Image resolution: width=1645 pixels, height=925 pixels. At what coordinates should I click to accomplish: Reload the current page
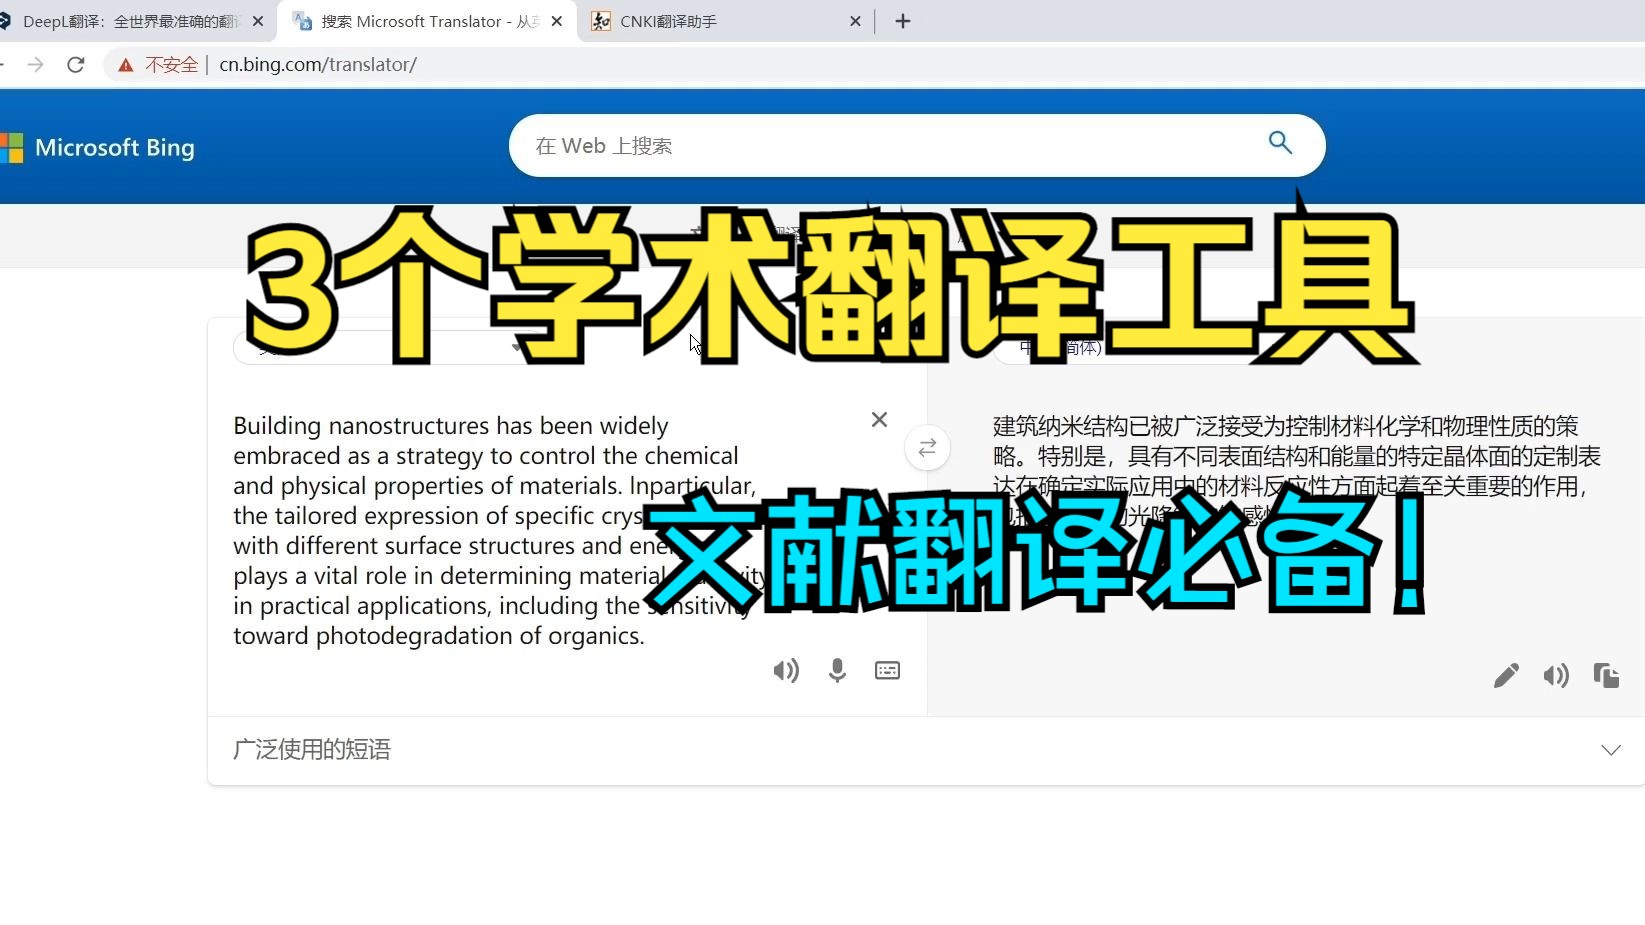[75, 65]
